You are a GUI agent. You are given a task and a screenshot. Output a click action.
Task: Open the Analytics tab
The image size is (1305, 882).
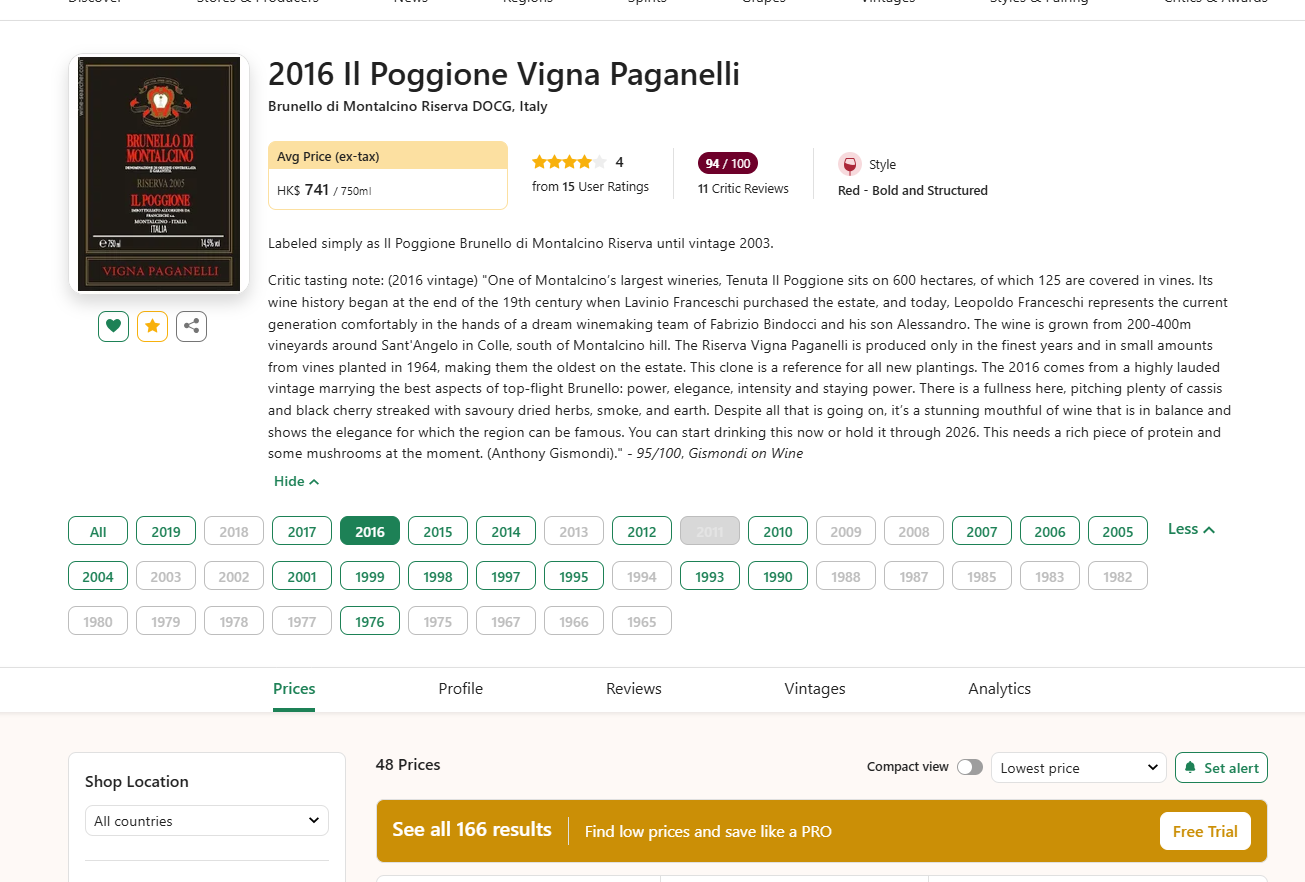[x=999, y=688]
